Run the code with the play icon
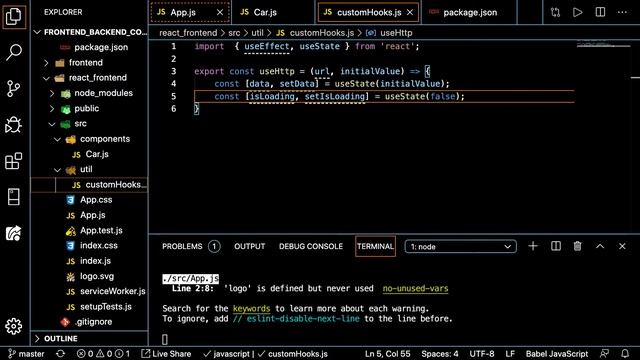This screenshot has width=640, height=360. click(578, 12)
